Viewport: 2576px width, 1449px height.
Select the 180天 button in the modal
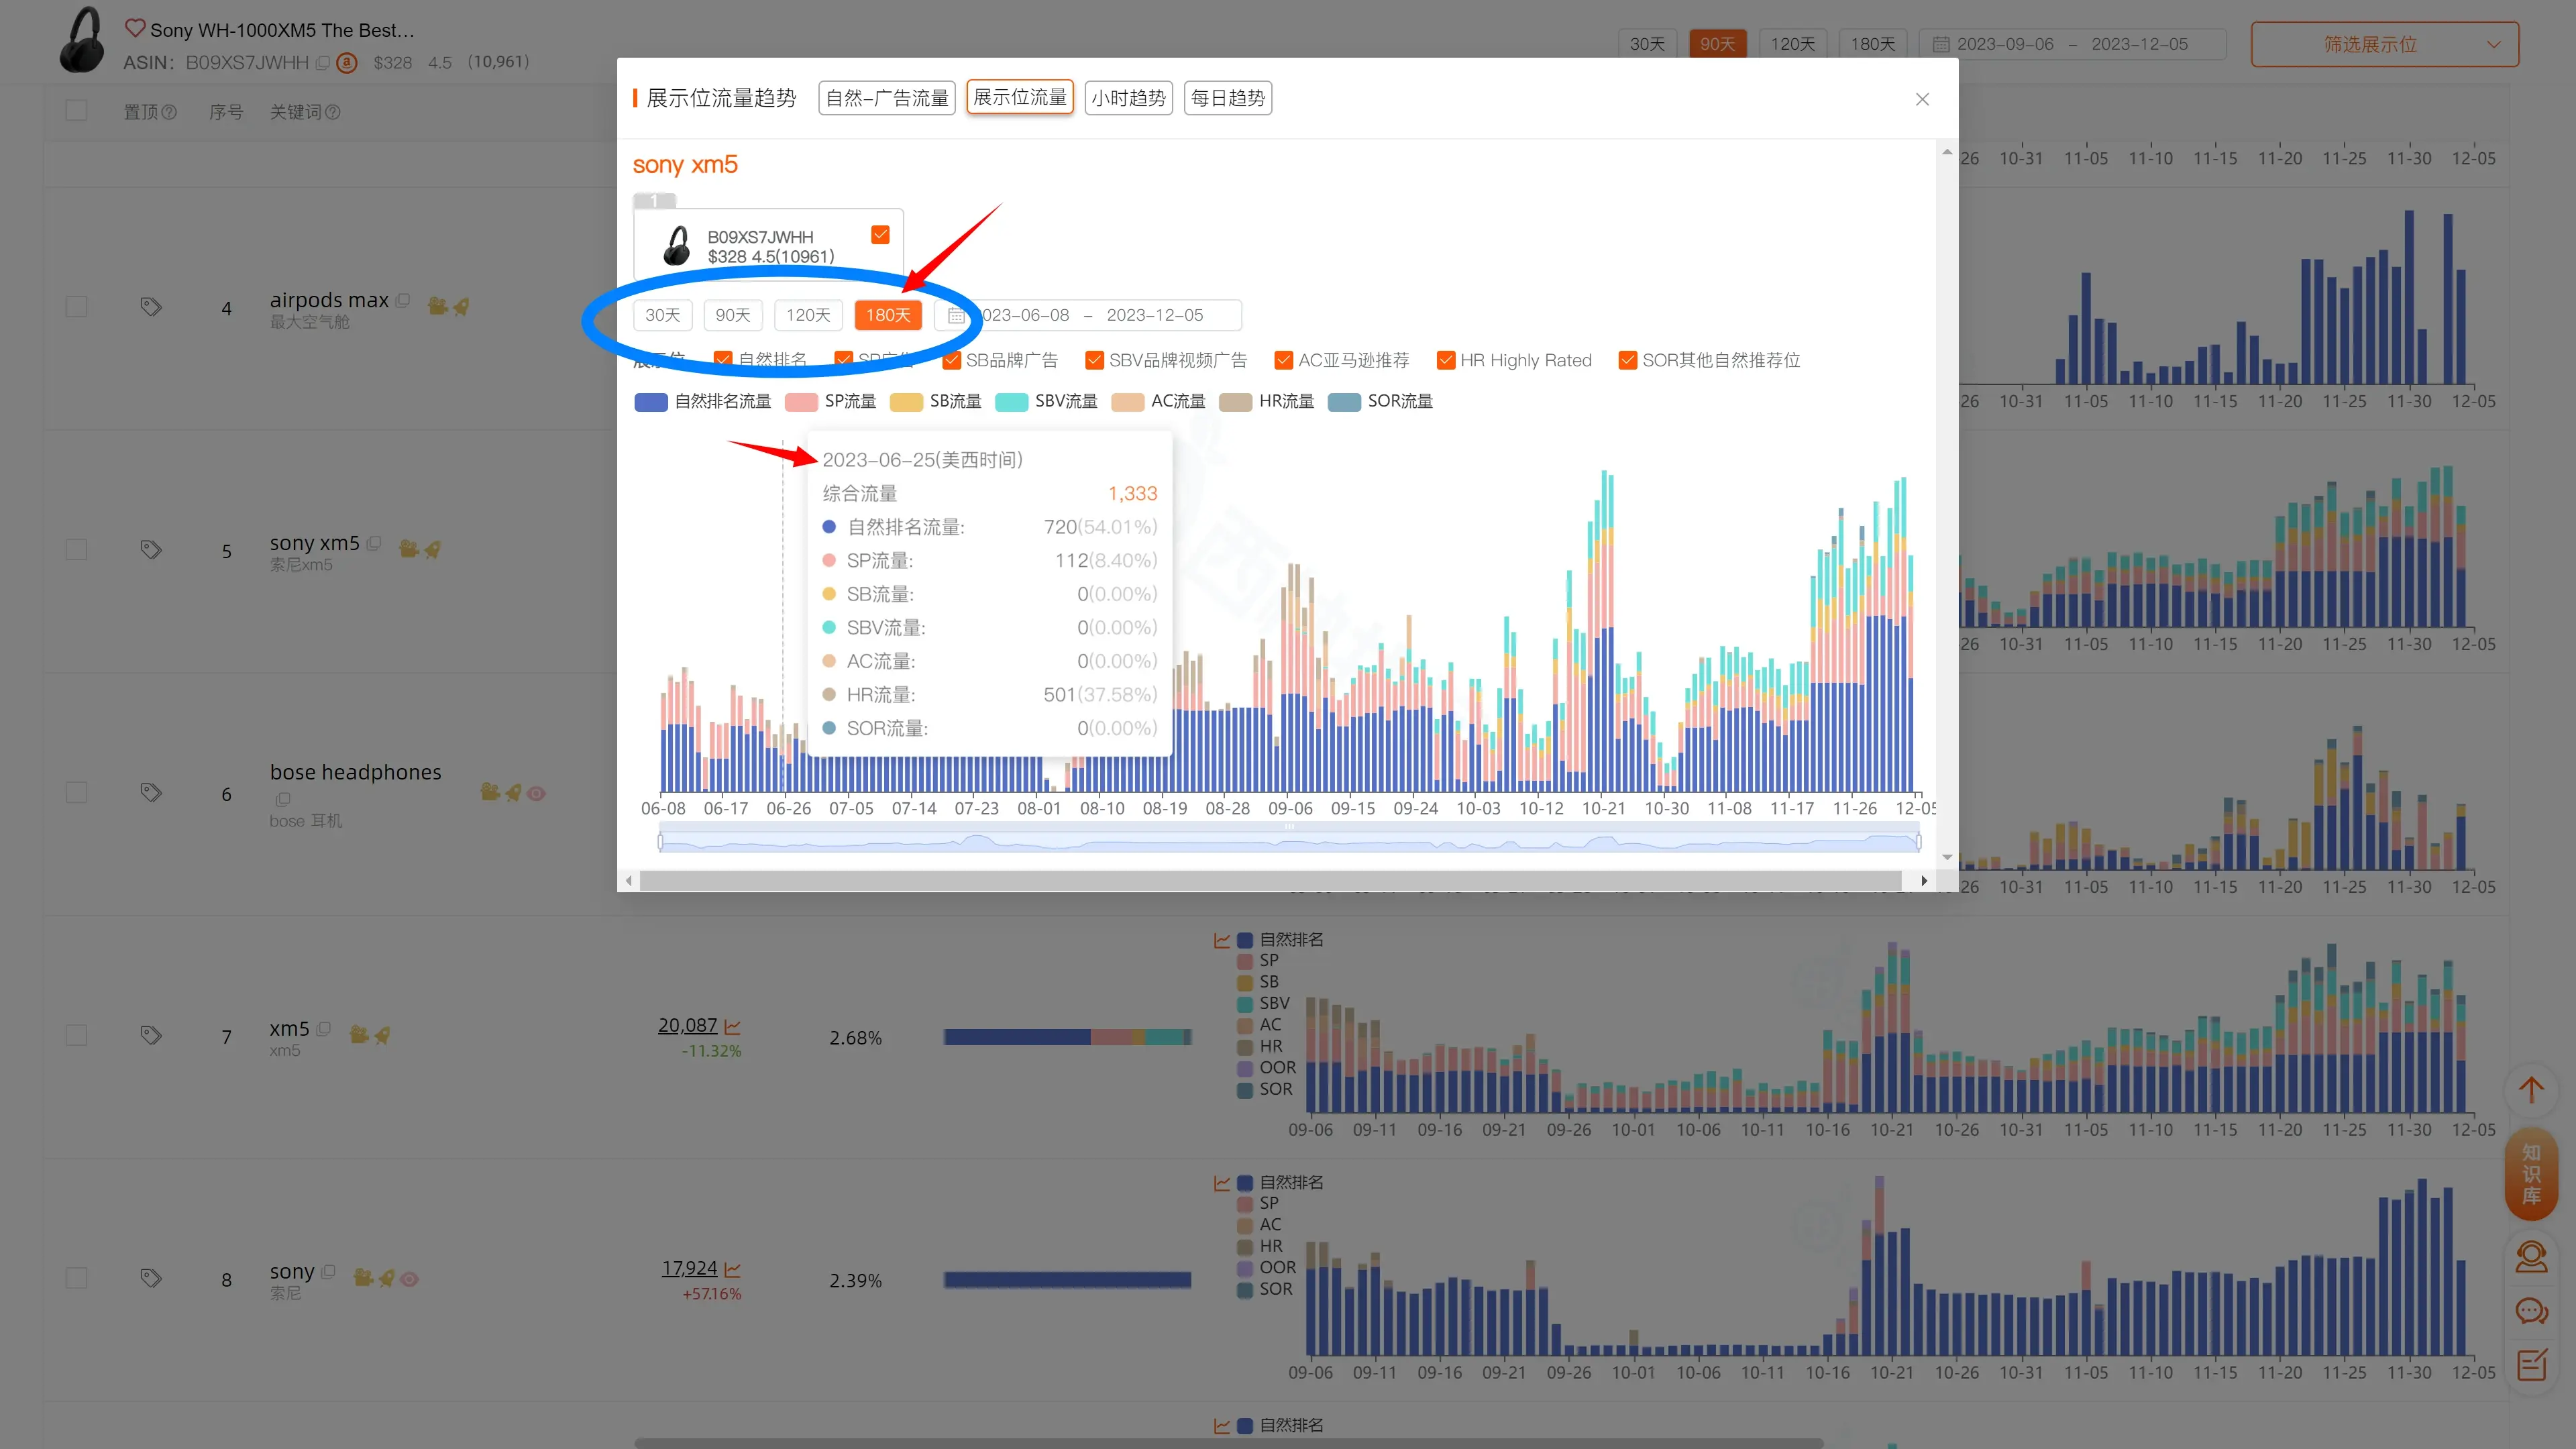click(x=888, y=315)
